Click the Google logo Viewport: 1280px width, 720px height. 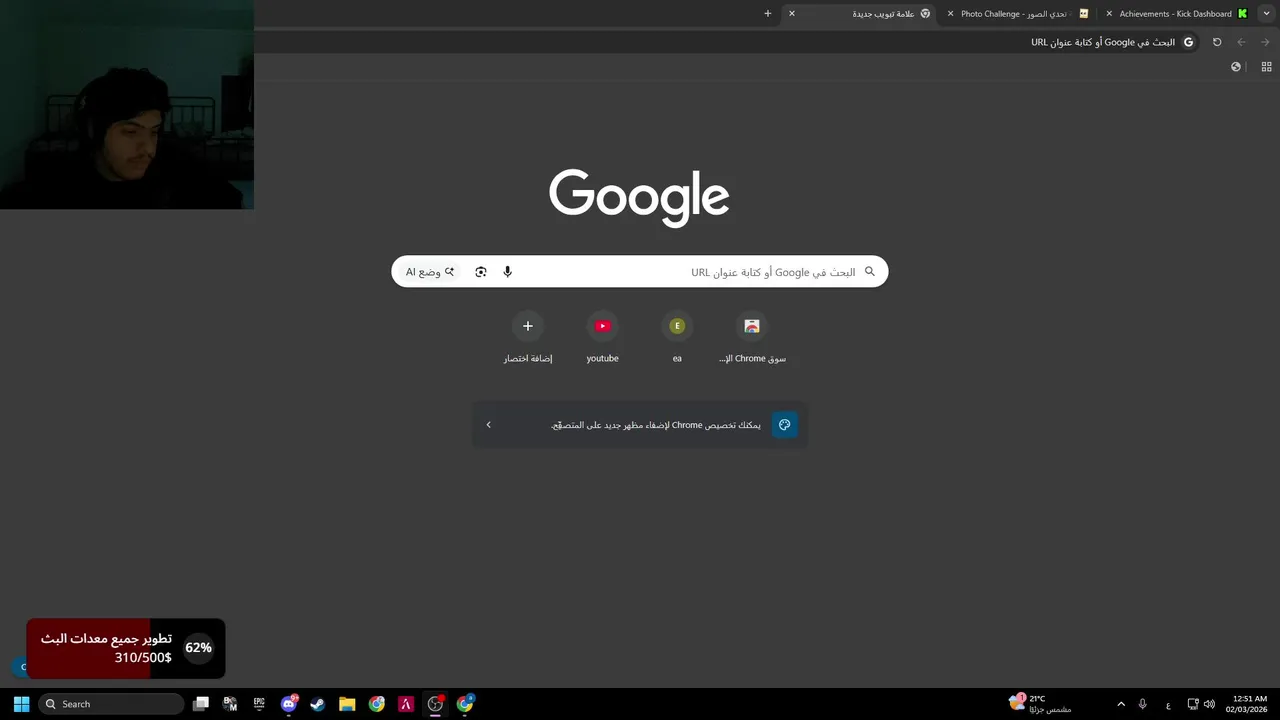(x=639, y=198)
